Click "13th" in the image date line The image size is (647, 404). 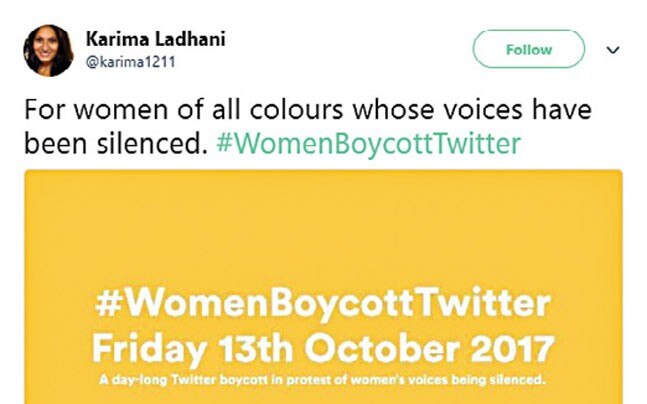252,348
